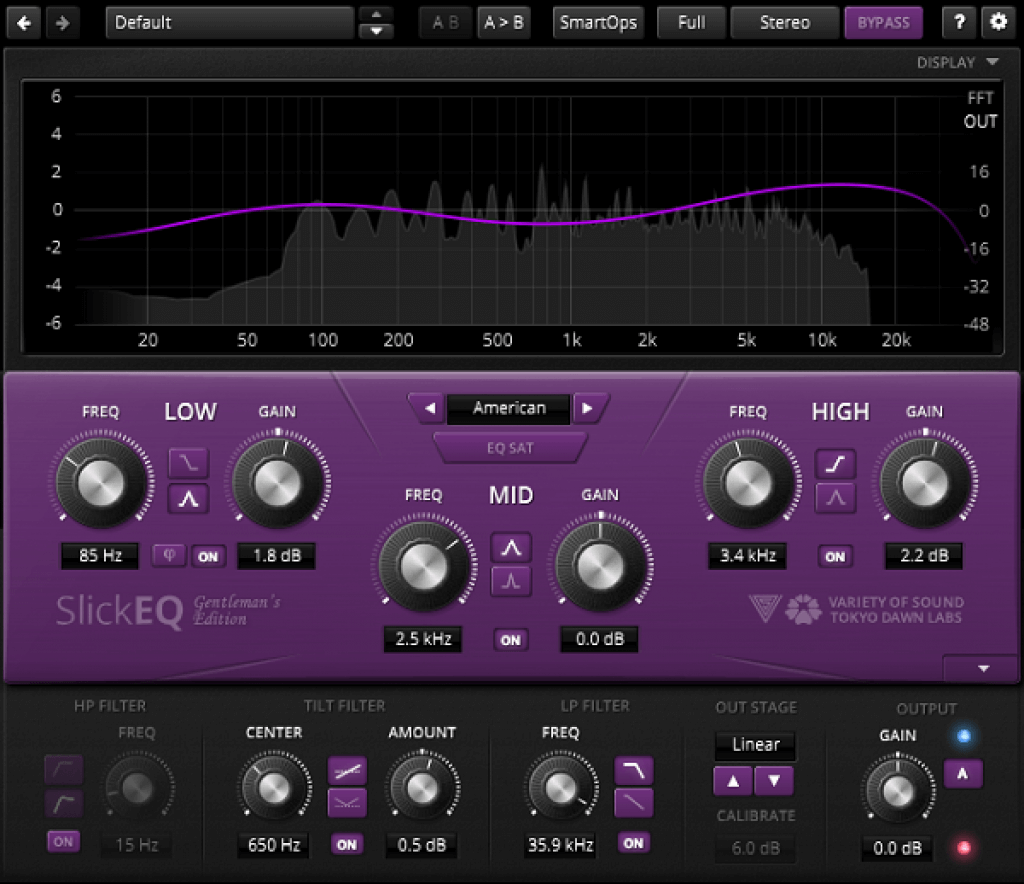The width and height of the screenshot is (1024, 884).
Task: Click the A > B copy button
Action: click(505, 22)
